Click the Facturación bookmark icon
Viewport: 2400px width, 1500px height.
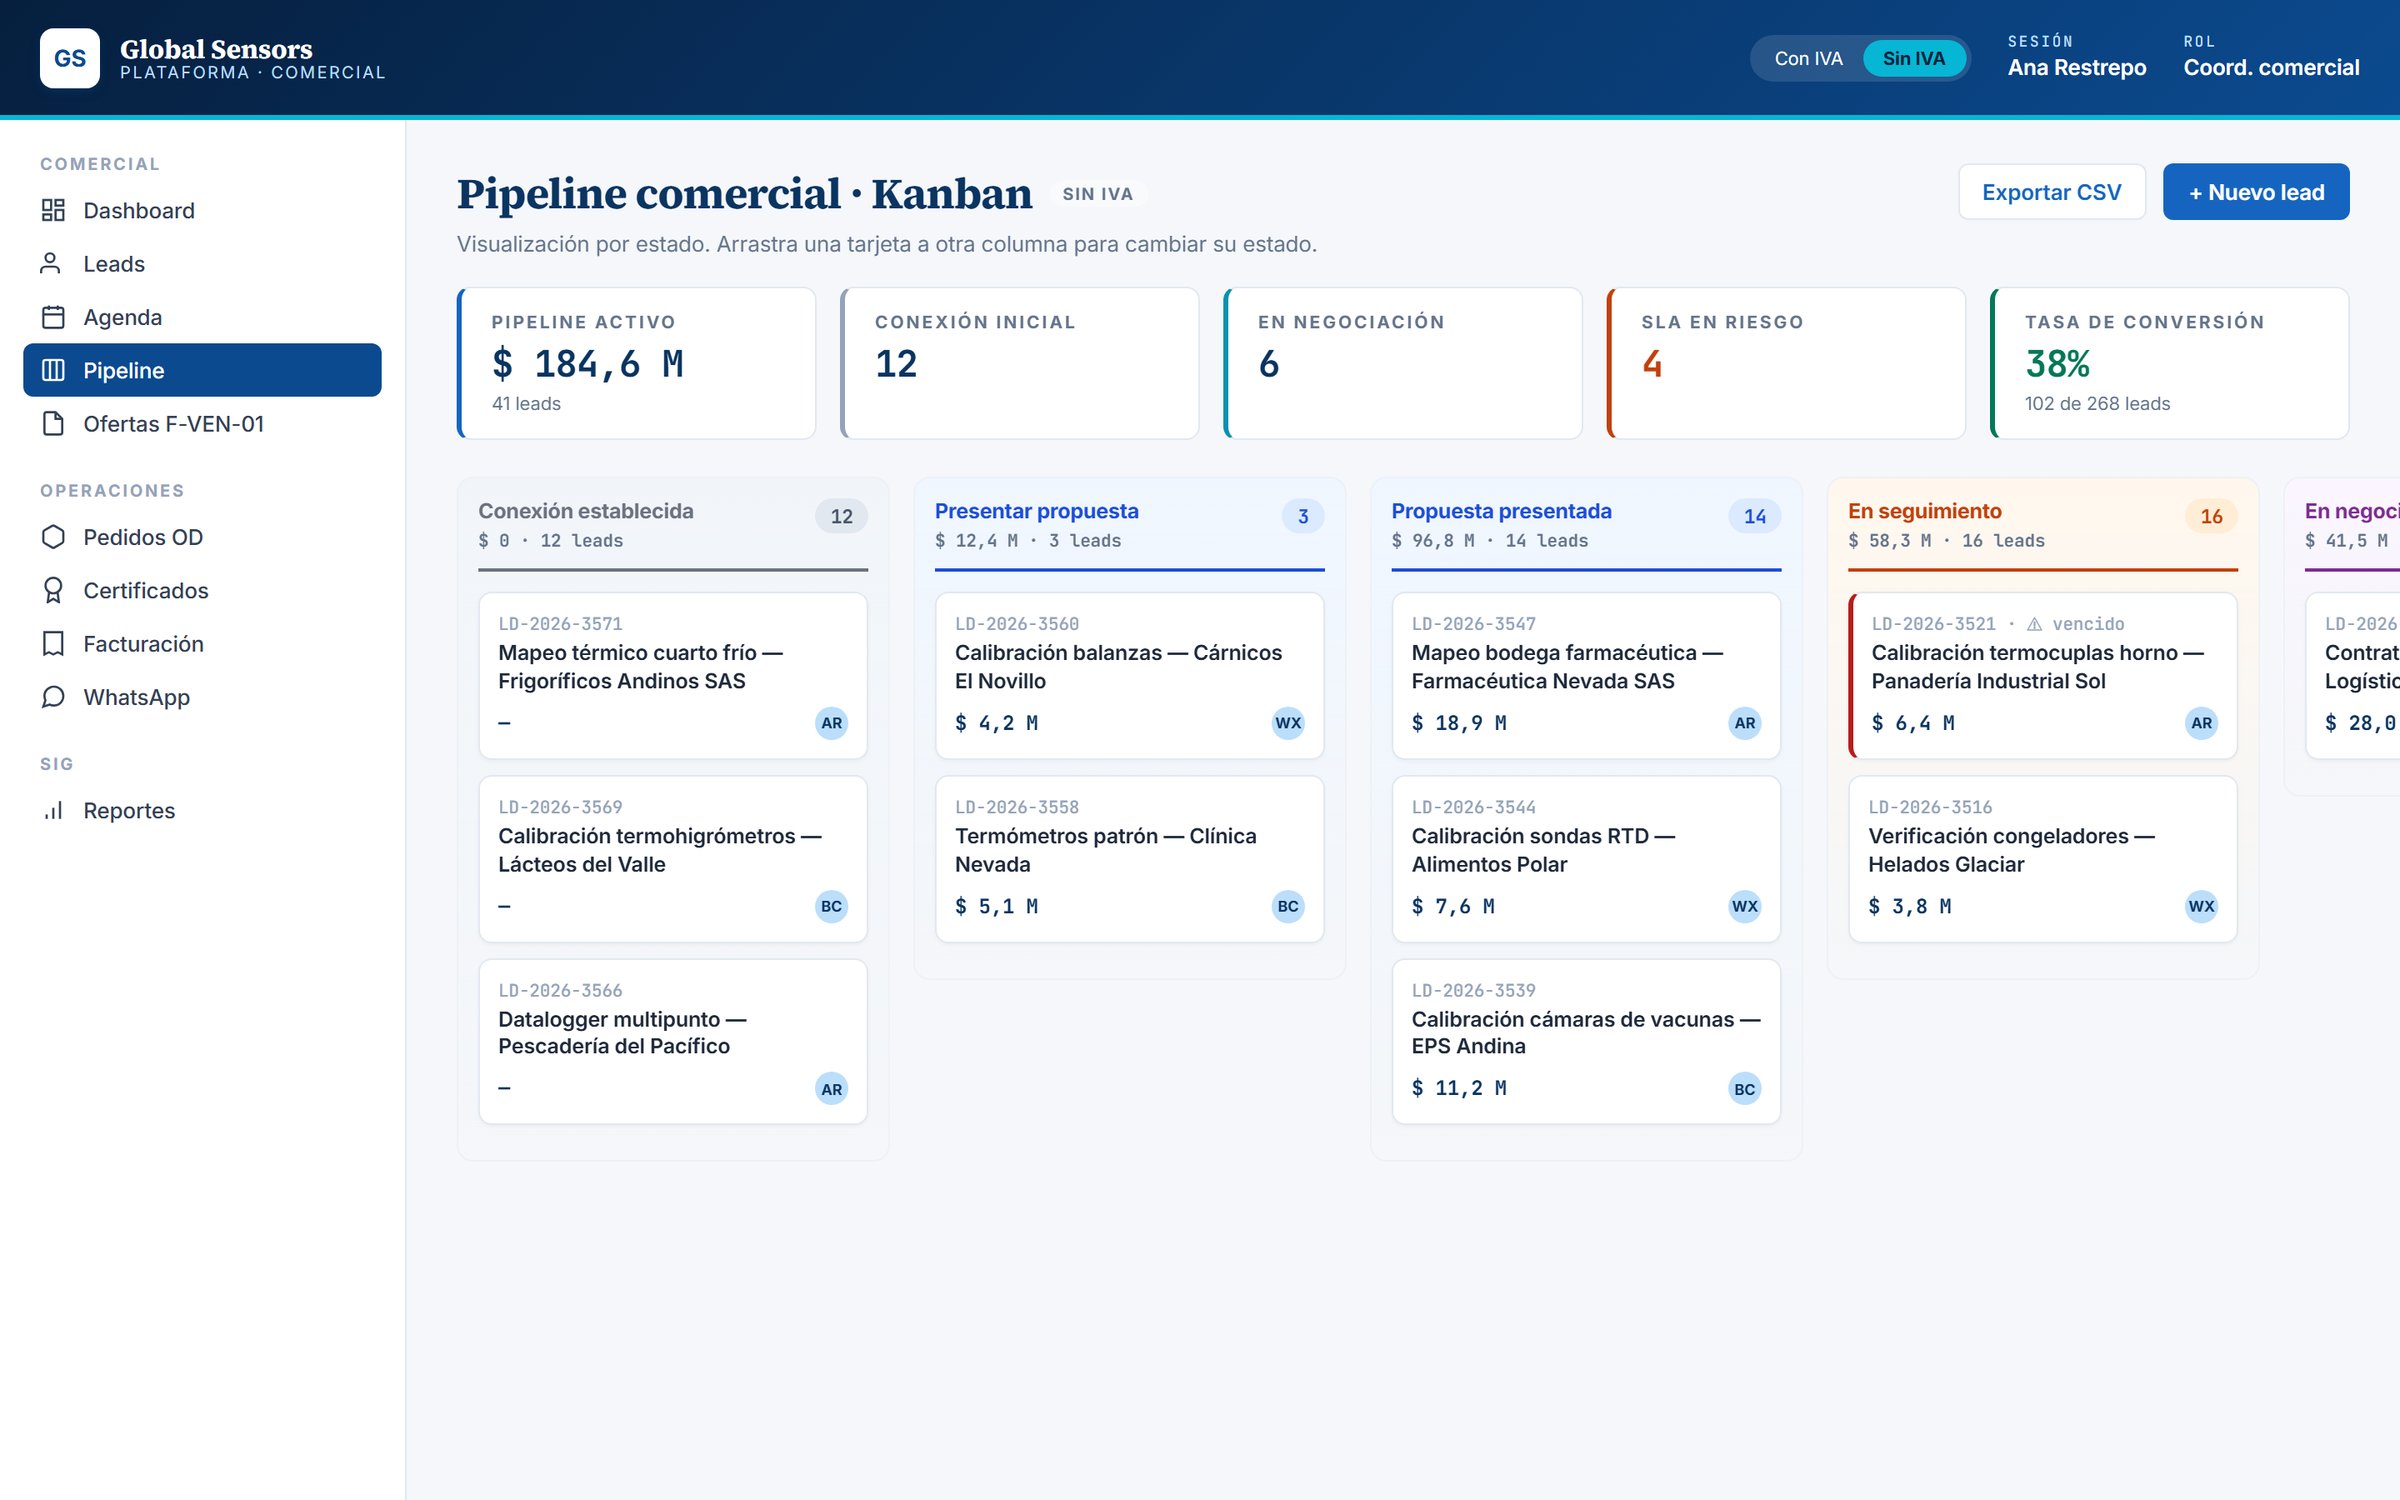tap(53, 643)
